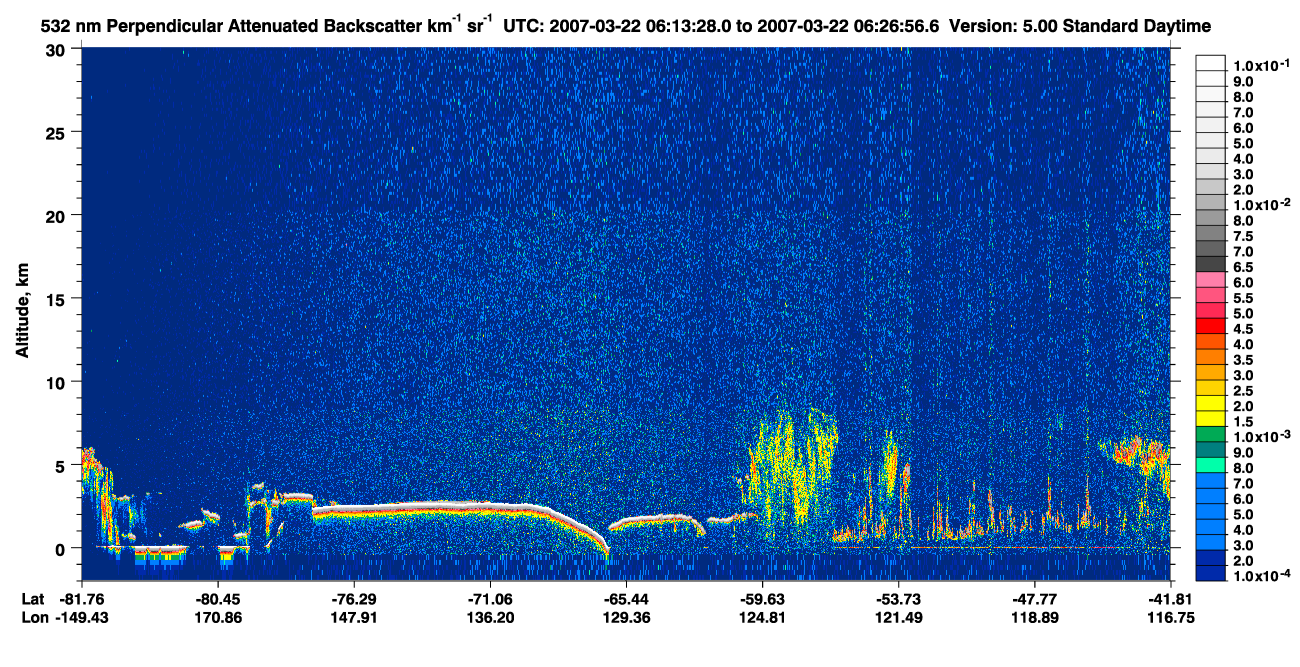Click the color bar label "2.5"
This screenshot has height=667, width=1300.
click(1243, 391)
